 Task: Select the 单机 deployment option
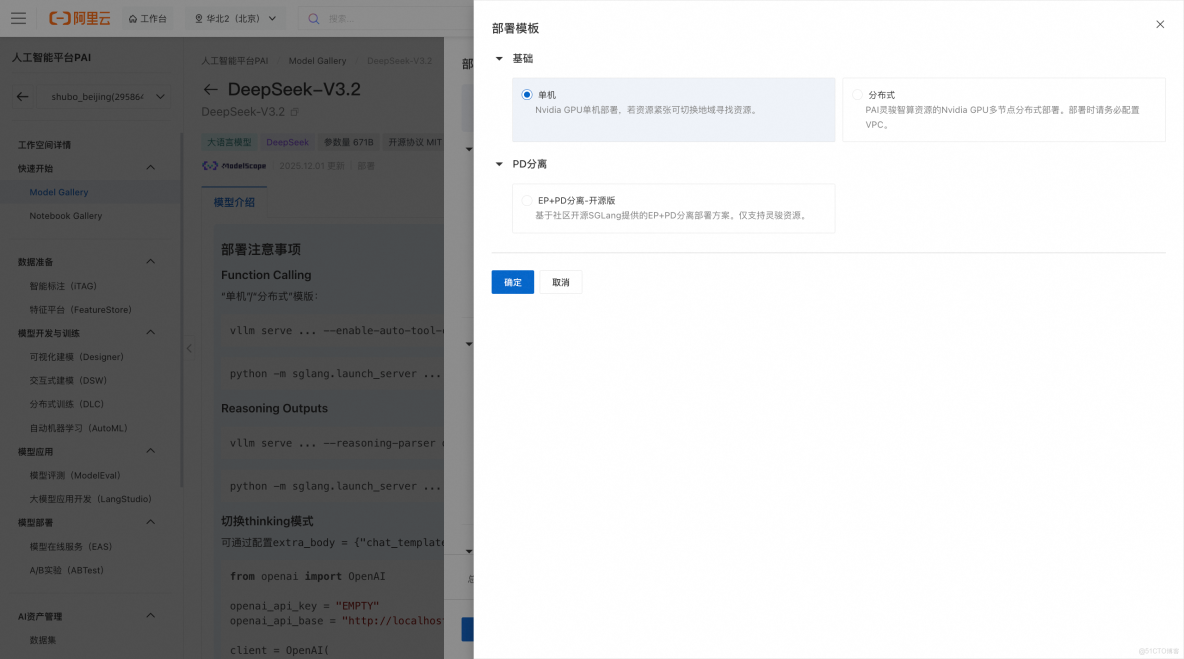pyautogui.click(x=526, y=94)
